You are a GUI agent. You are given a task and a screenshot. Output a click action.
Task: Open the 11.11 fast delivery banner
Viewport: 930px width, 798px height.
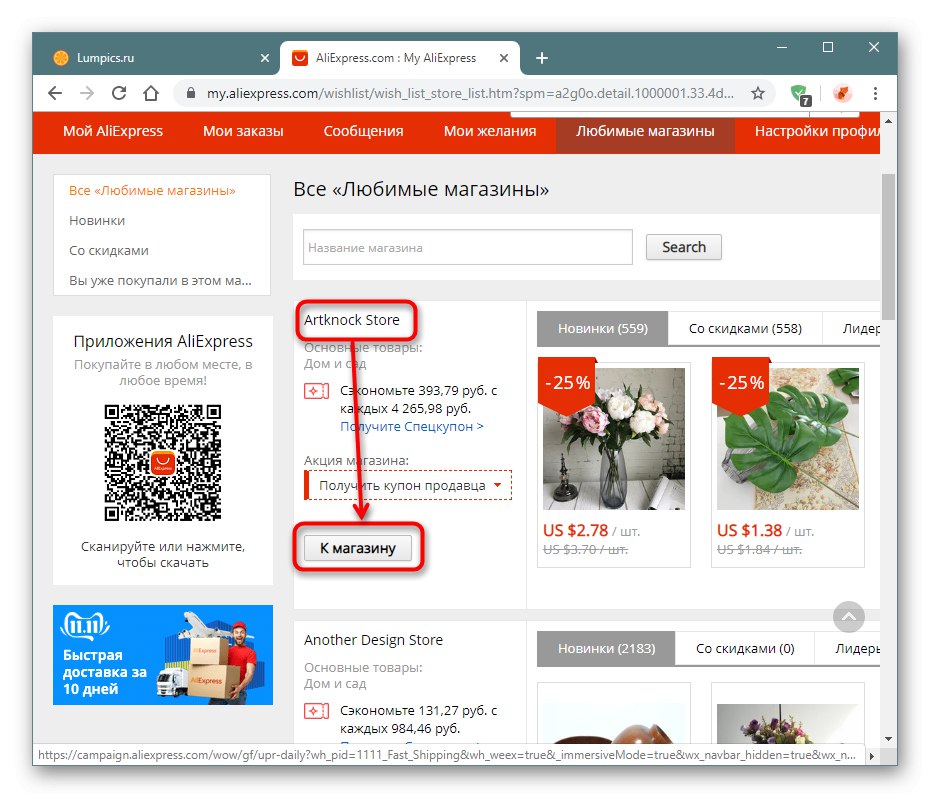click(x=163, y=655)
